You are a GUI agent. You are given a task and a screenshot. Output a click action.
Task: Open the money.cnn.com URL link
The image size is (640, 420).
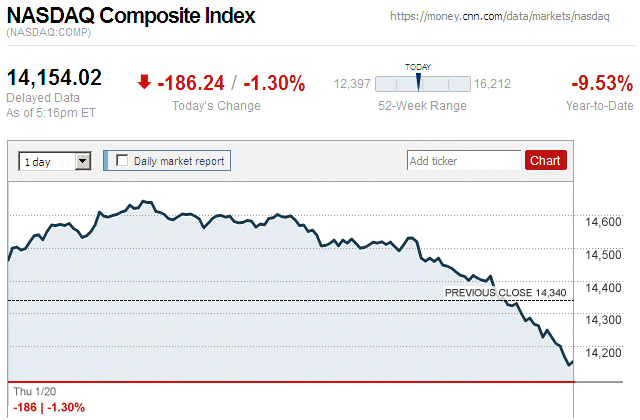(511, 18)
